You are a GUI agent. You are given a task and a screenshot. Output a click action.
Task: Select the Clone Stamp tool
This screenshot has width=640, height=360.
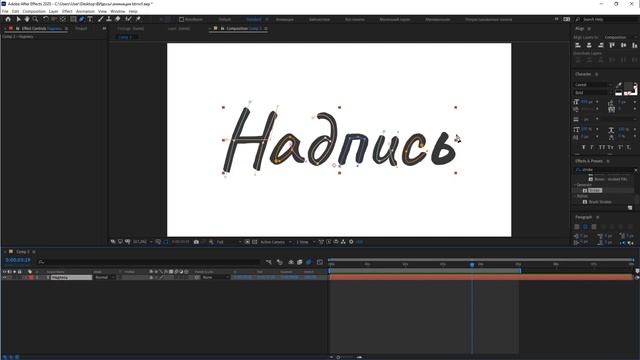pyautogui.click(x=109, y=19)
